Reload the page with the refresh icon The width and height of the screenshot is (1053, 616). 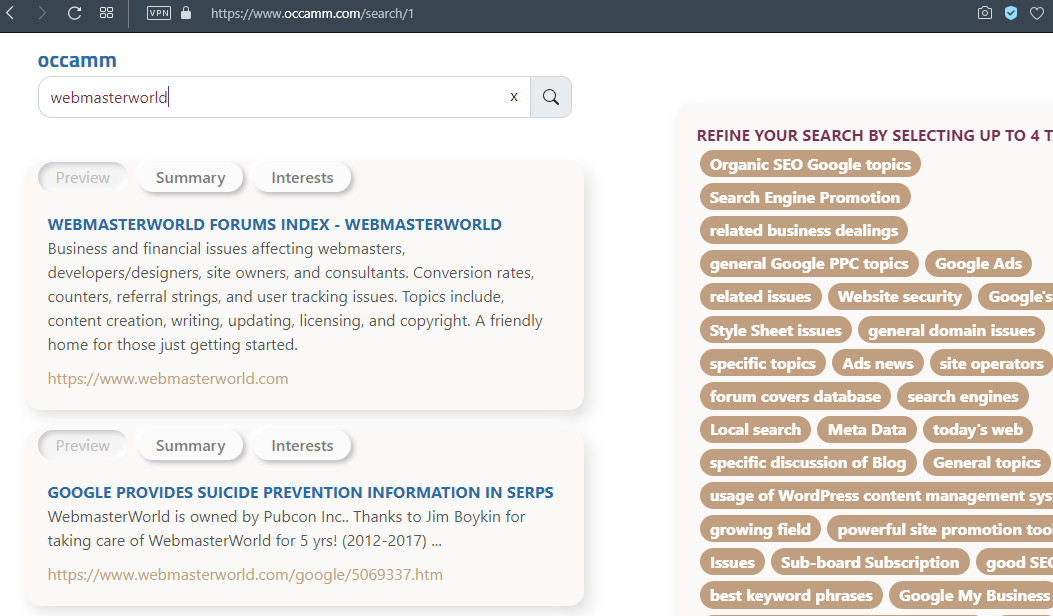[75, 13]
